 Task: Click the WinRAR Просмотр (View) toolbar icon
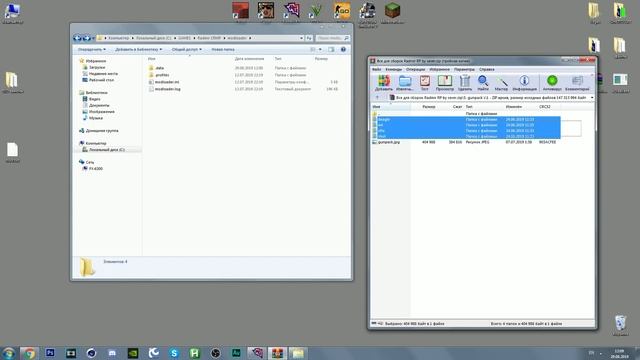tap(444, 83)
